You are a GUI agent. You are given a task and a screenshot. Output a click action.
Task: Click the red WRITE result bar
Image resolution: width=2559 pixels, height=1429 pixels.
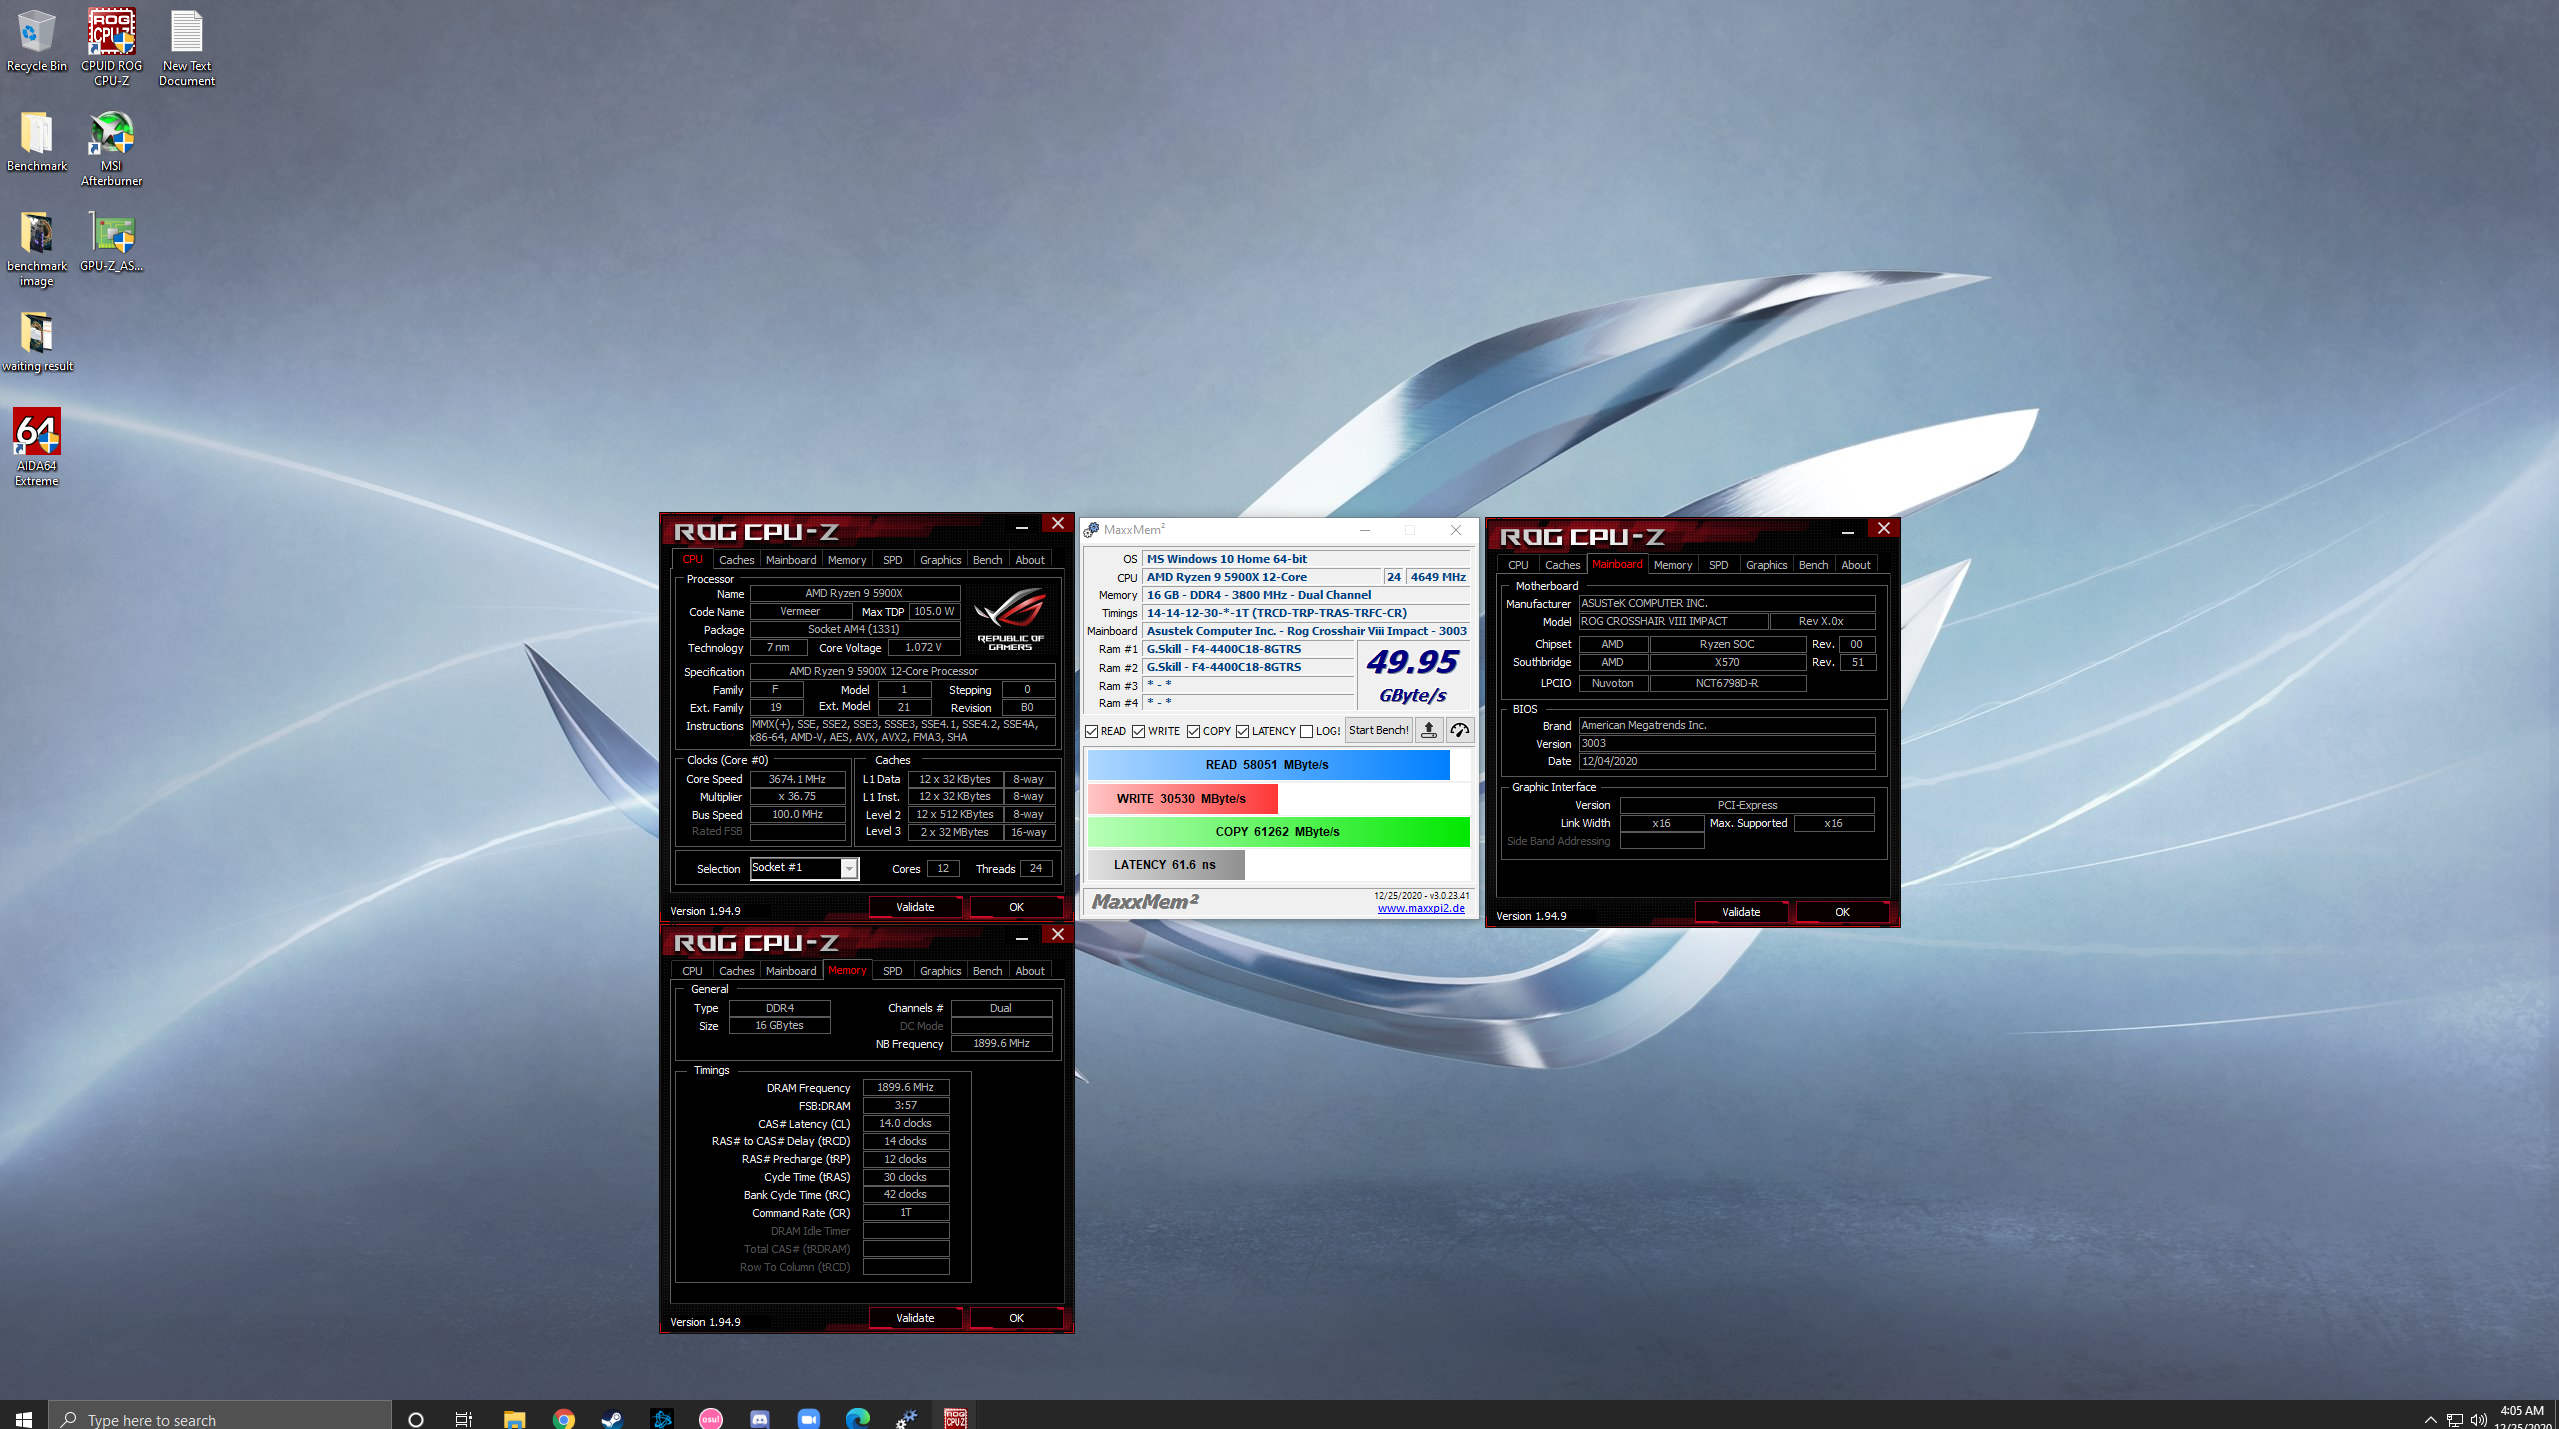click(1182, 798)
